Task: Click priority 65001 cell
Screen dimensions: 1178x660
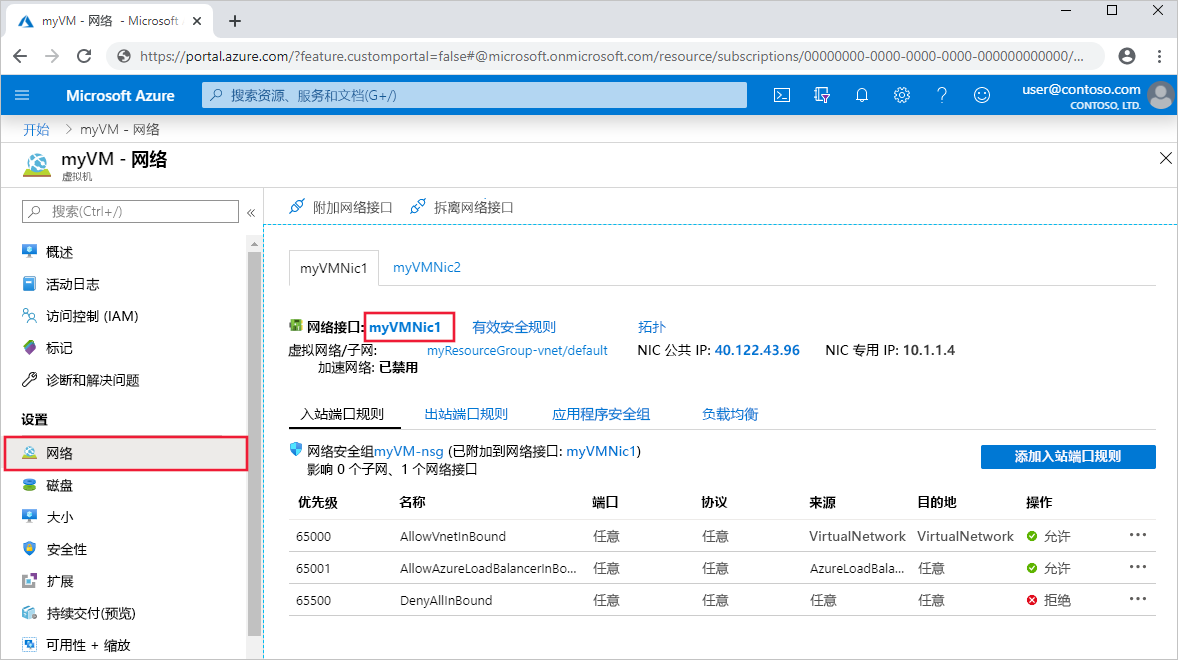Action: (313, 568)
